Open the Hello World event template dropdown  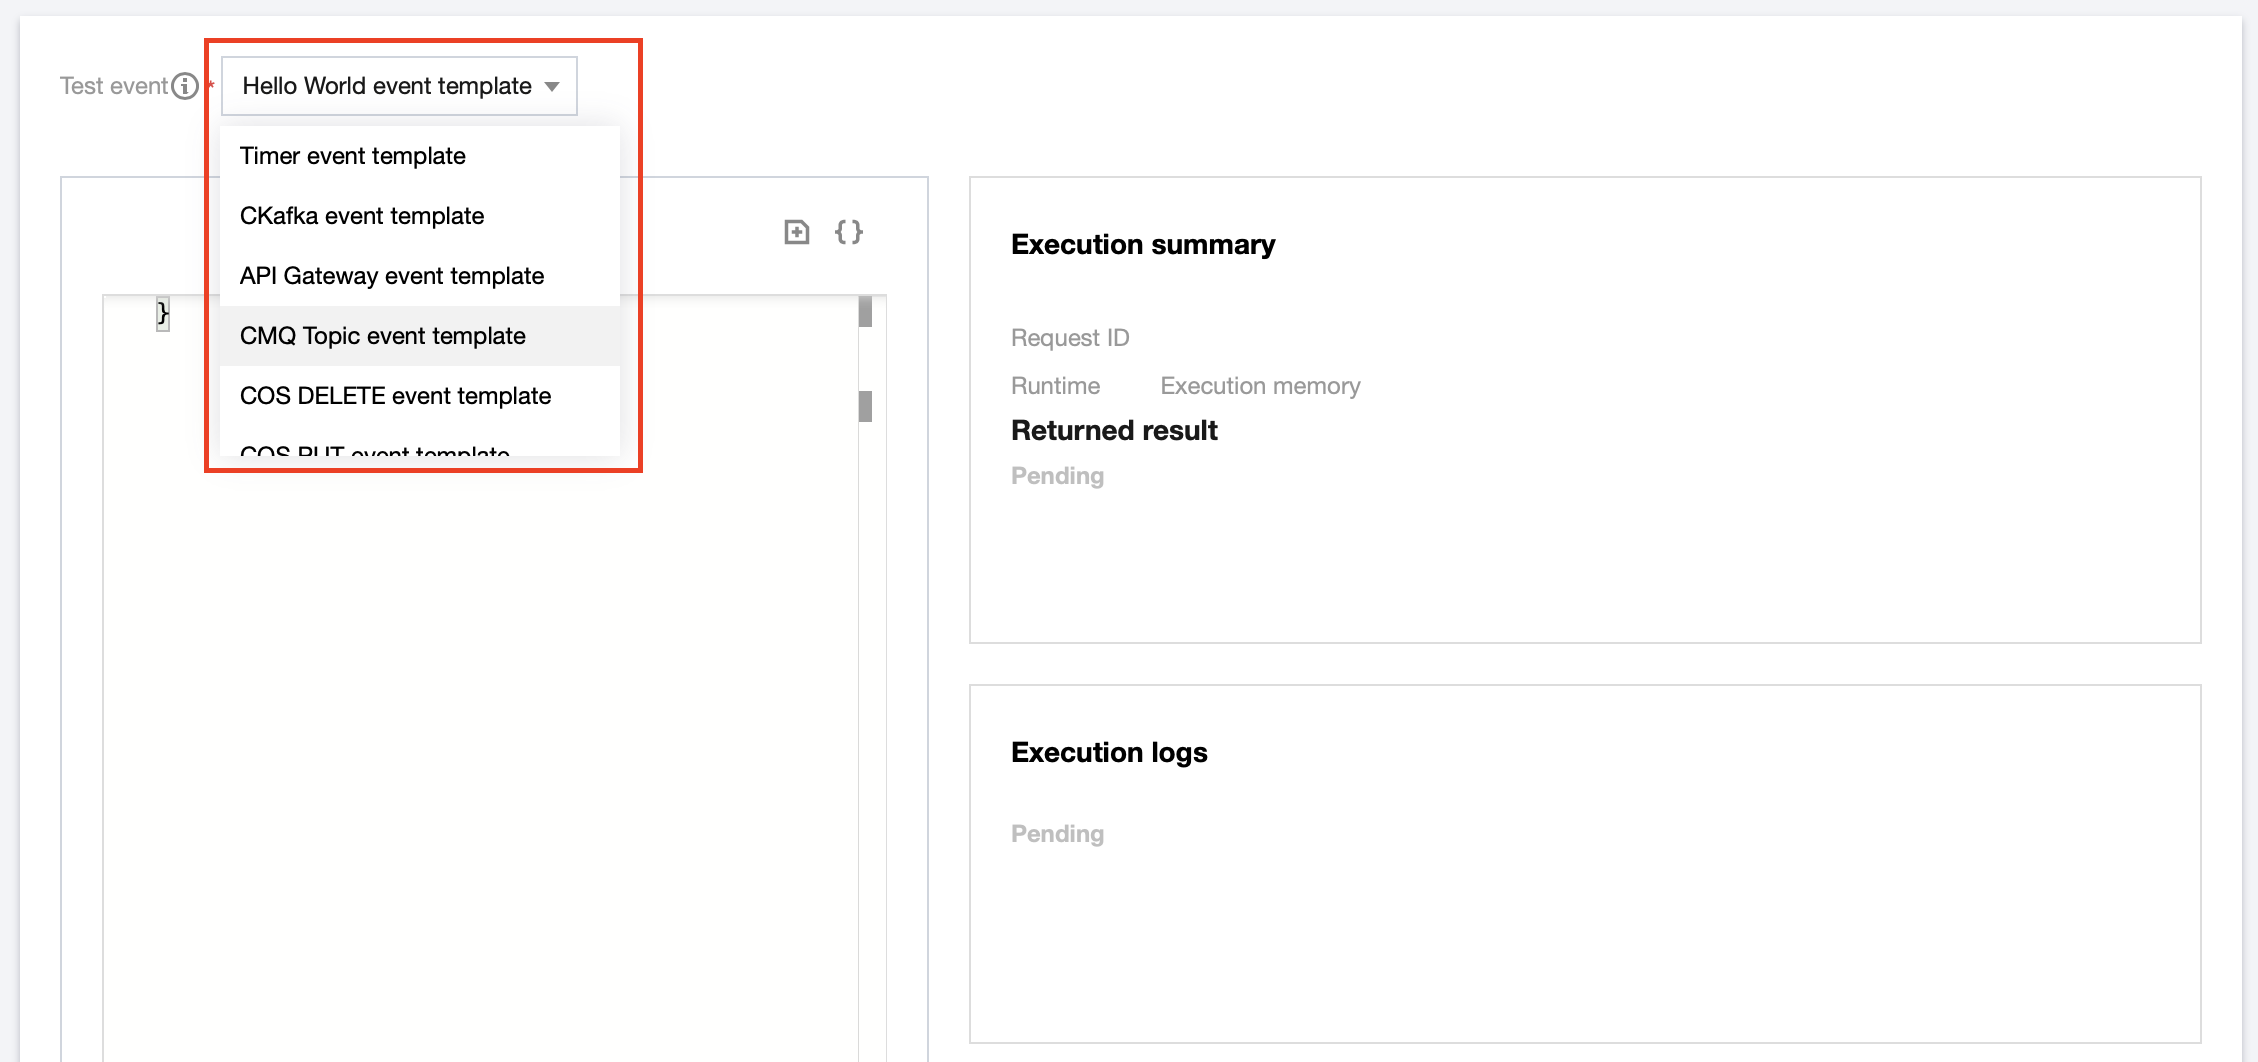(399, 86)
